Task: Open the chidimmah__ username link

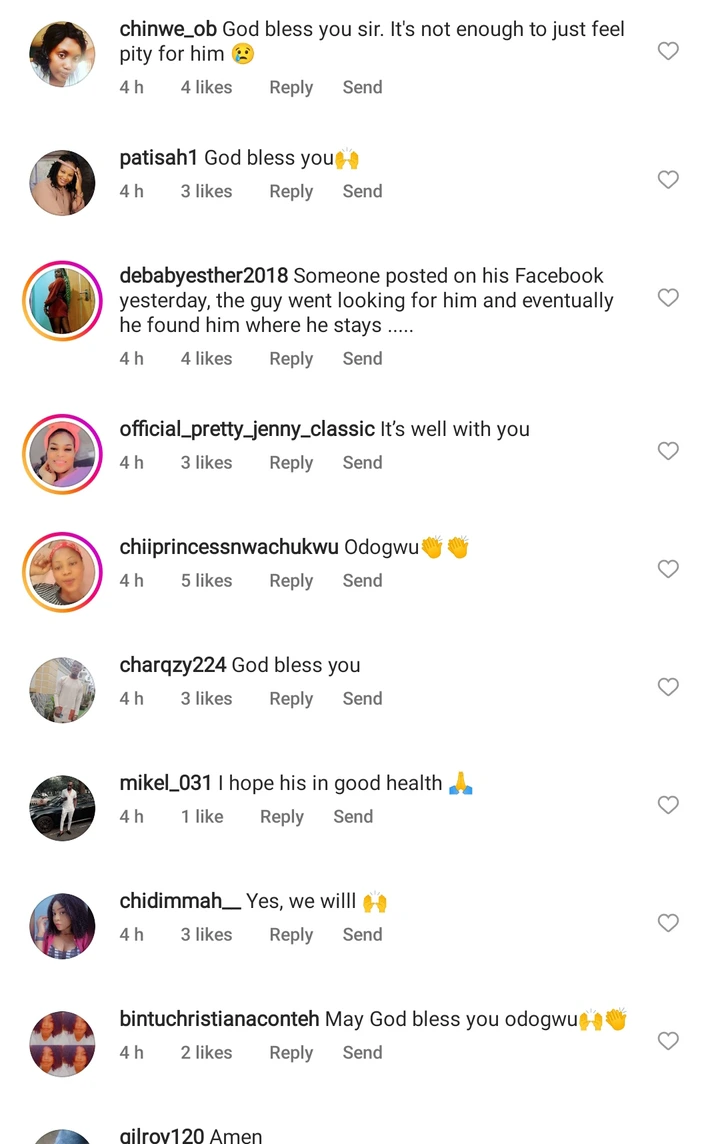Action: 180,901
